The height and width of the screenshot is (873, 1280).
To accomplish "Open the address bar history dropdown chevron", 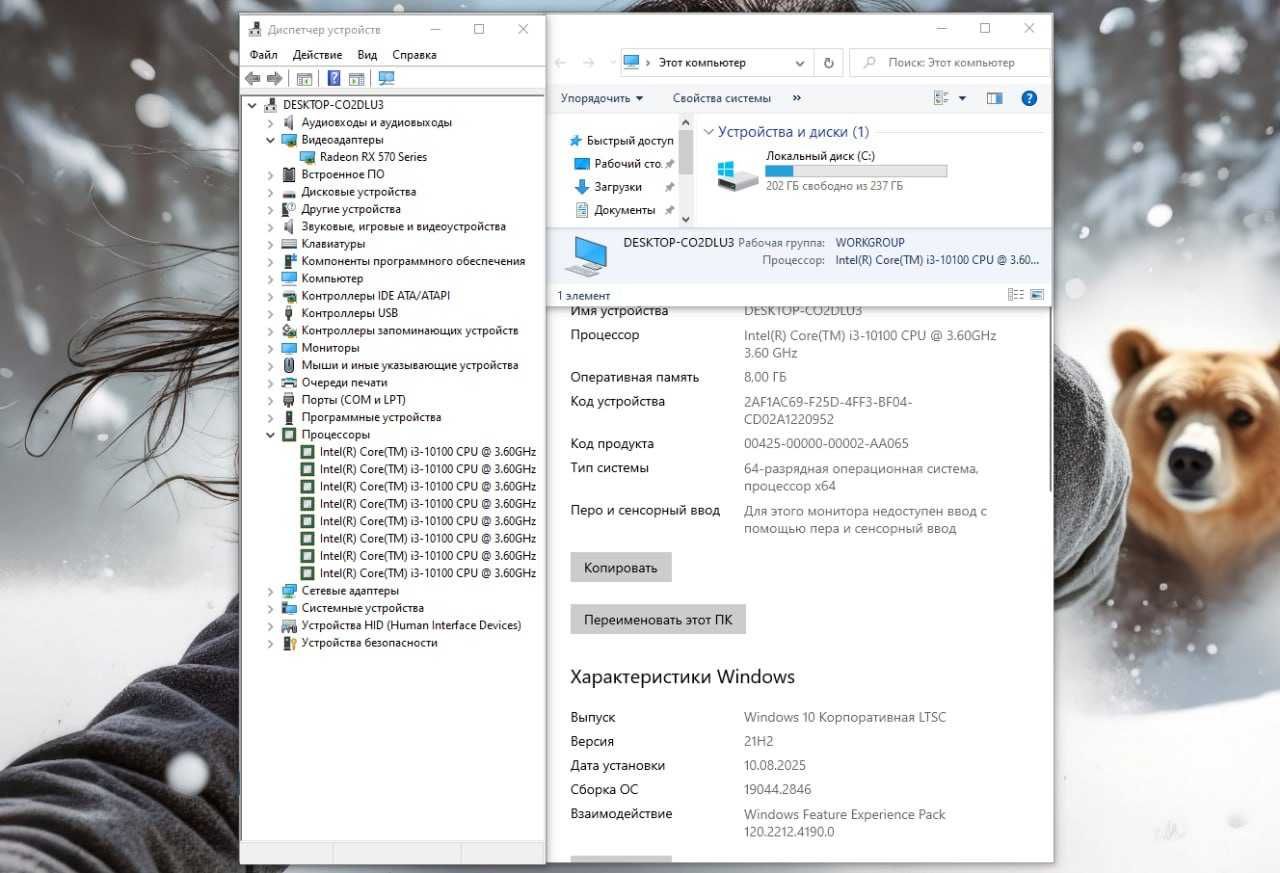I will click(800, 63).
